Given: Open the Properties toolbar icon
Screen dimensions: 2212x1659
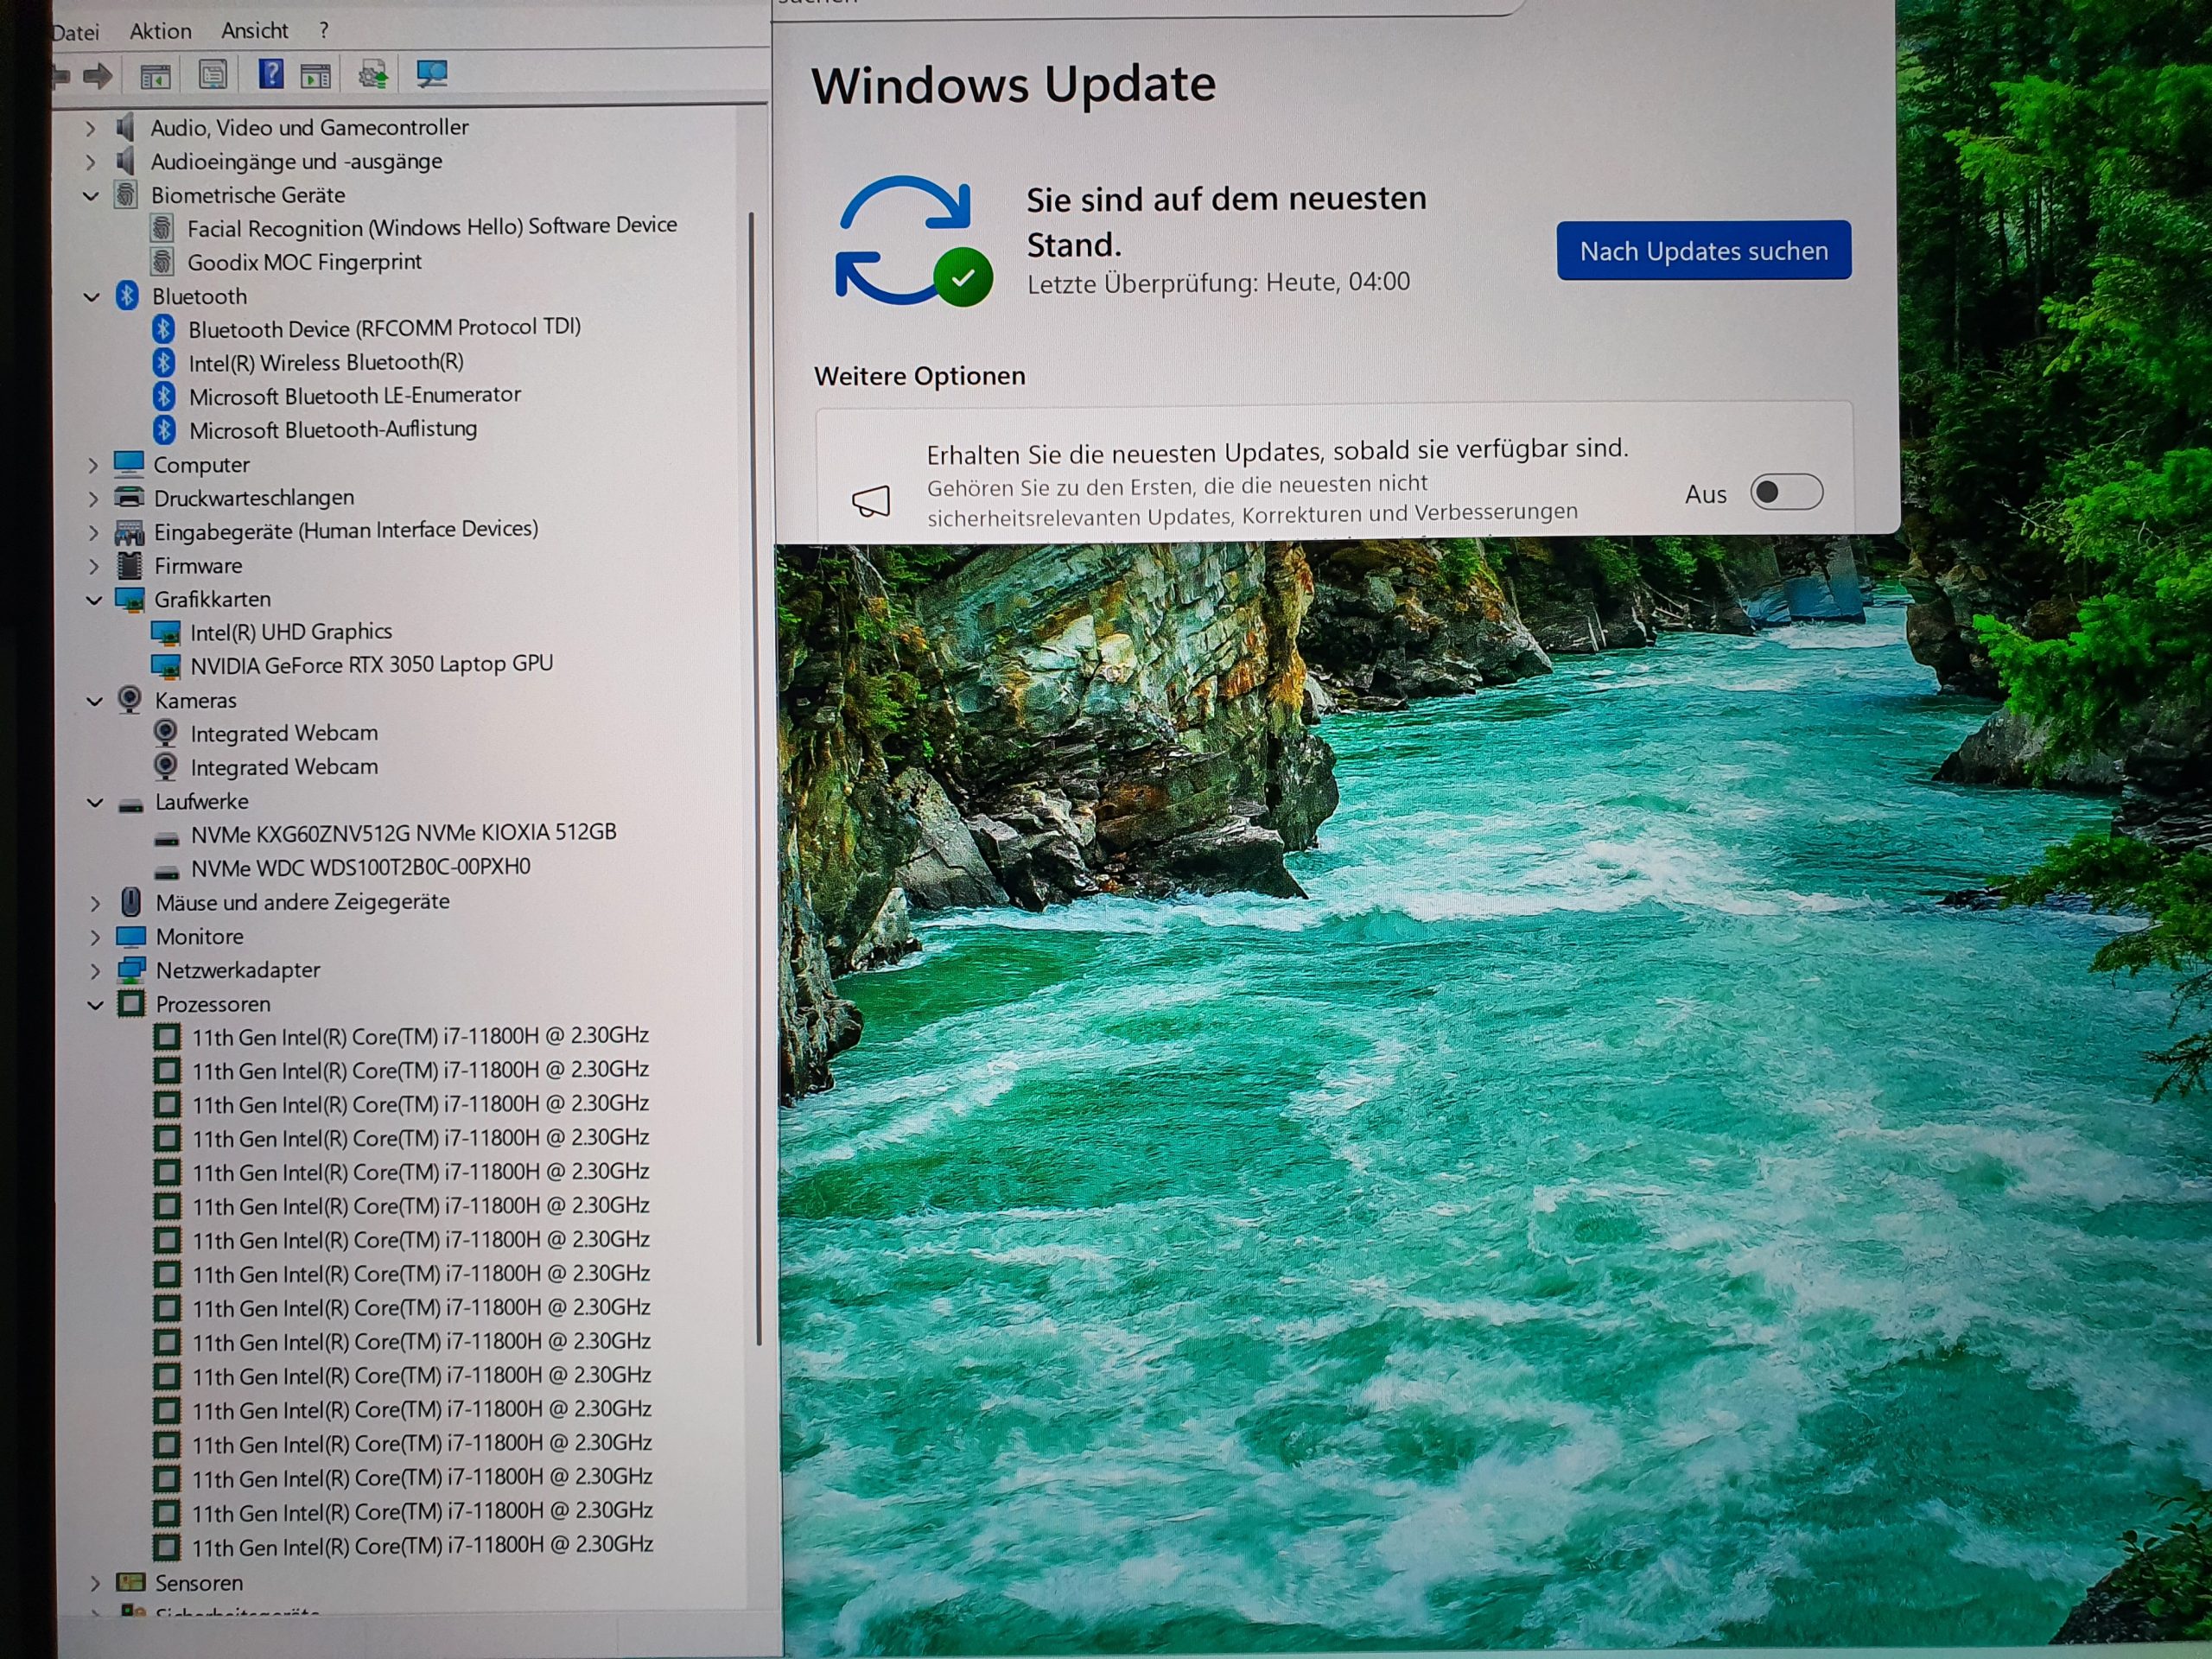Looking at the screenshot, I should 213,75.
